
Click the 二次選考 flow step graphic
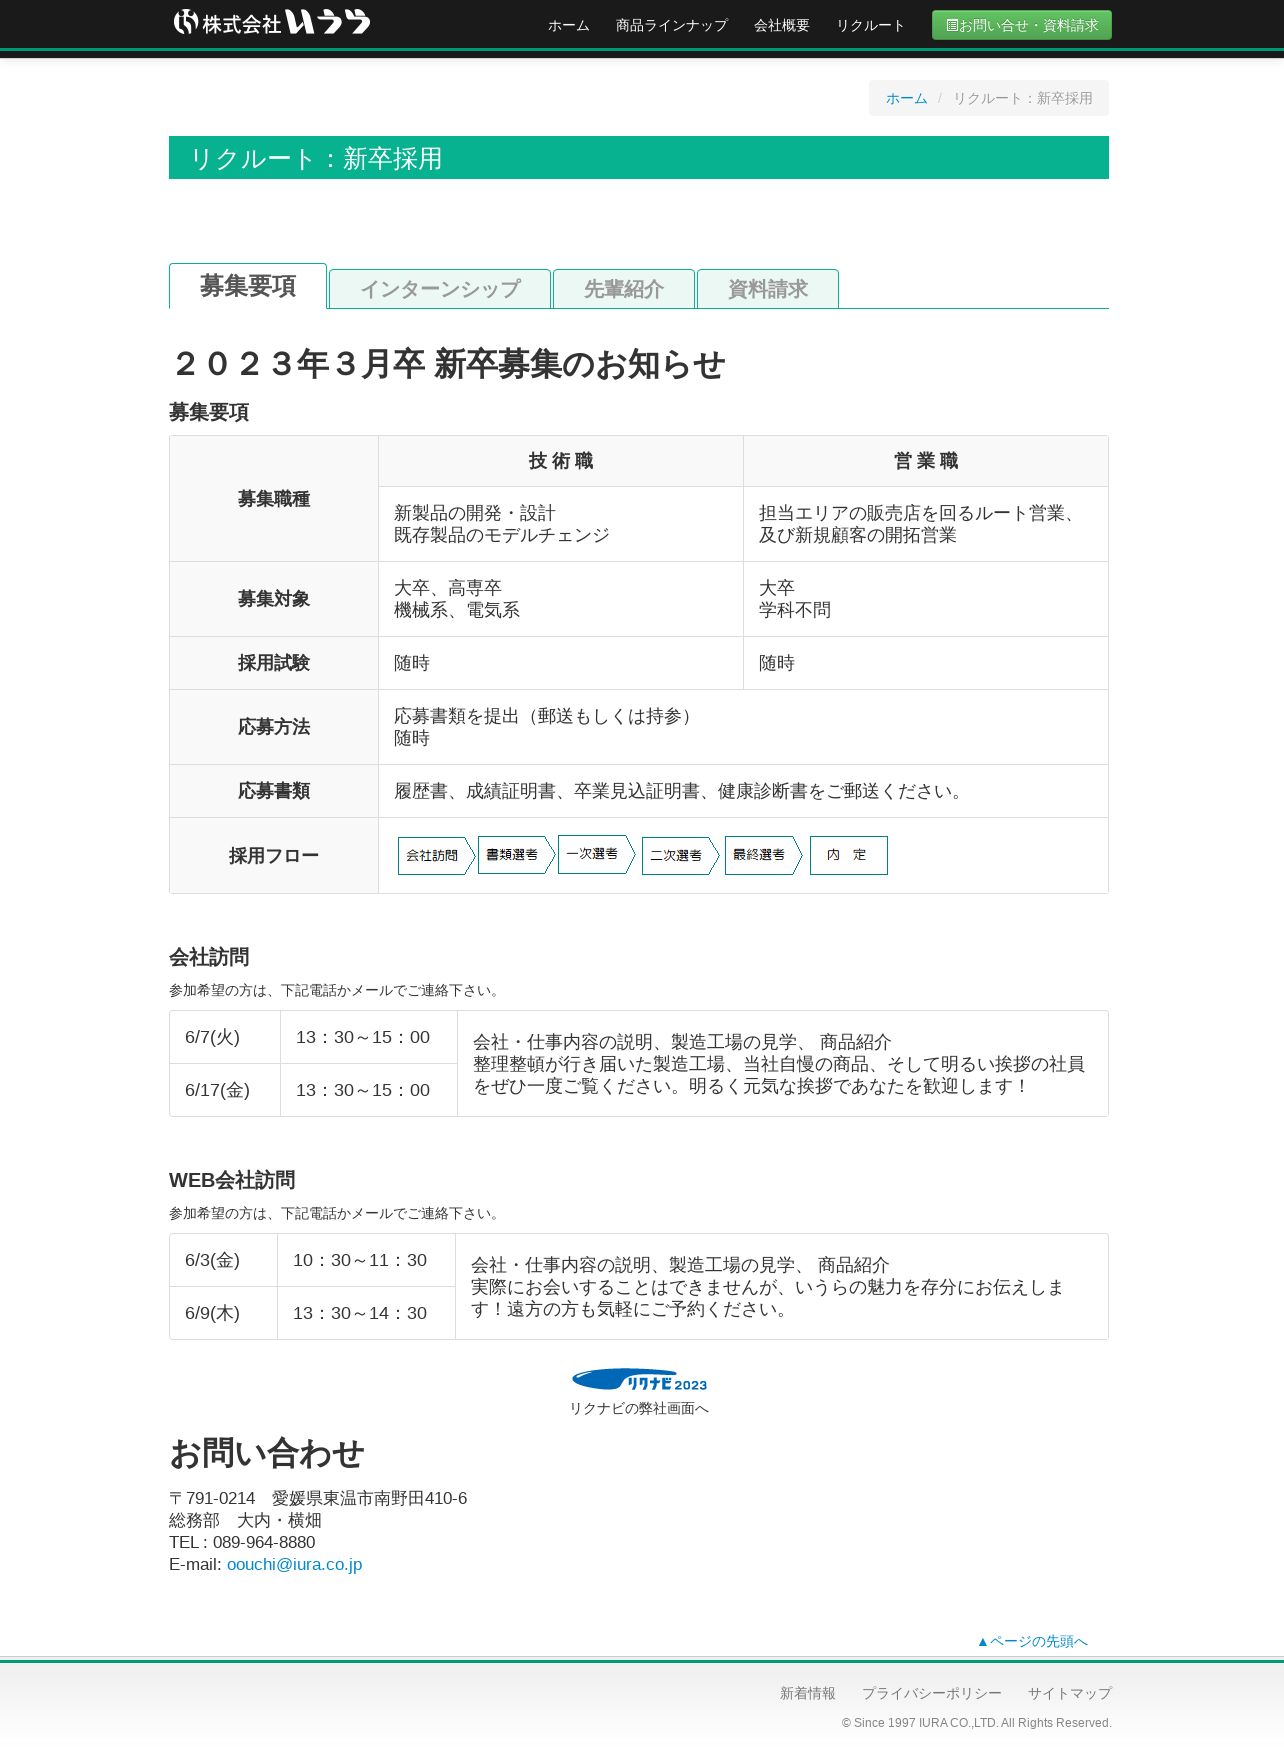680,855
